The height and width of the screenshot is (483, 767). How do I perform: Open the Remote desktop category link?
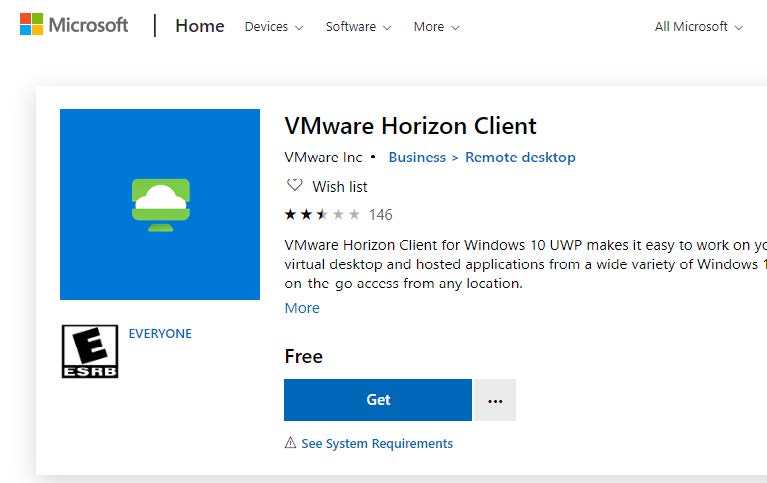(520, 157)
